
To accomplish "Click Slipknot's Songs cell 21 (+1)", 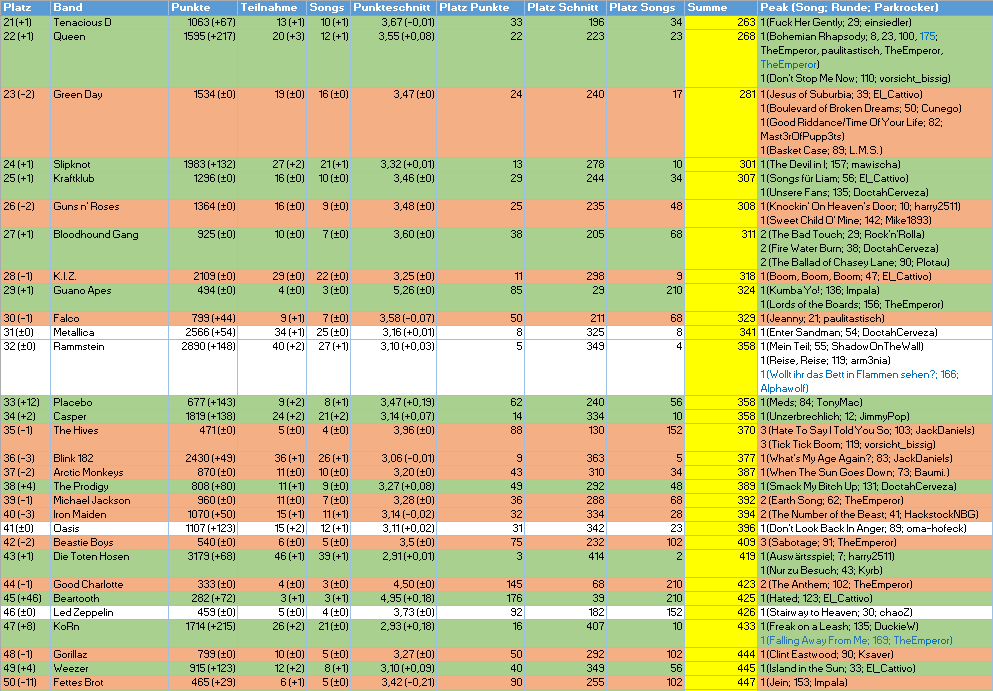I will pos(329,164).
